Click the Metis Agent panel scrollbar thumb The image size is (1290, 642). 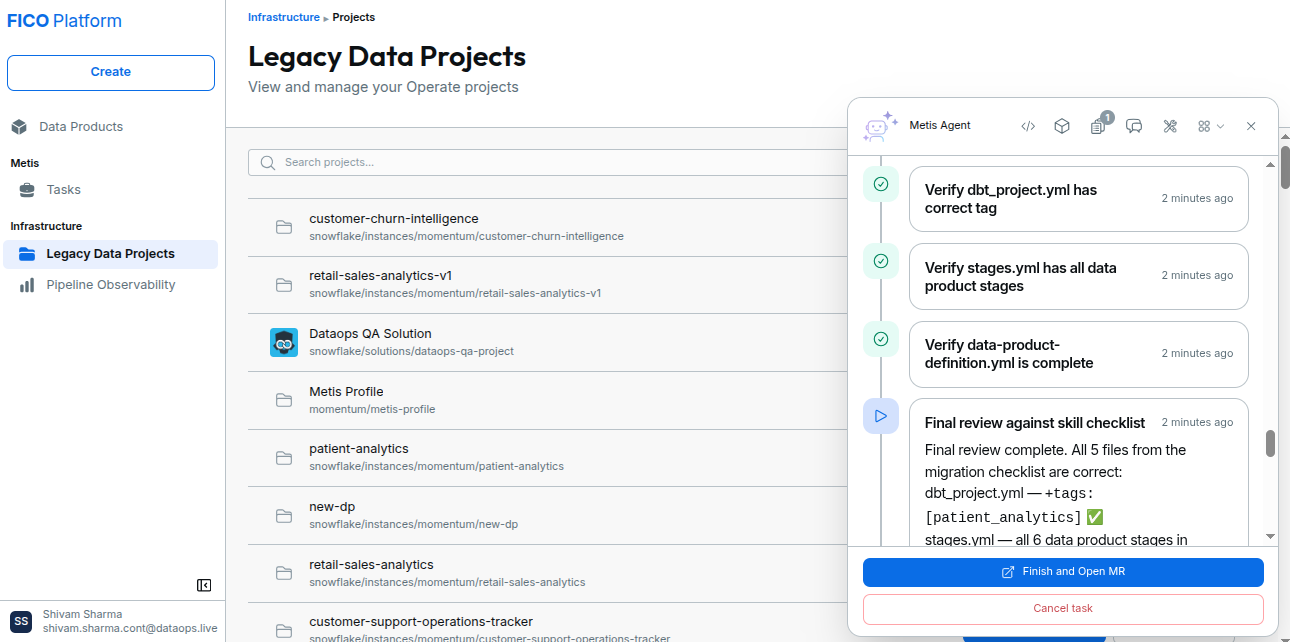pyautogui.click(x=1271, y=444)
